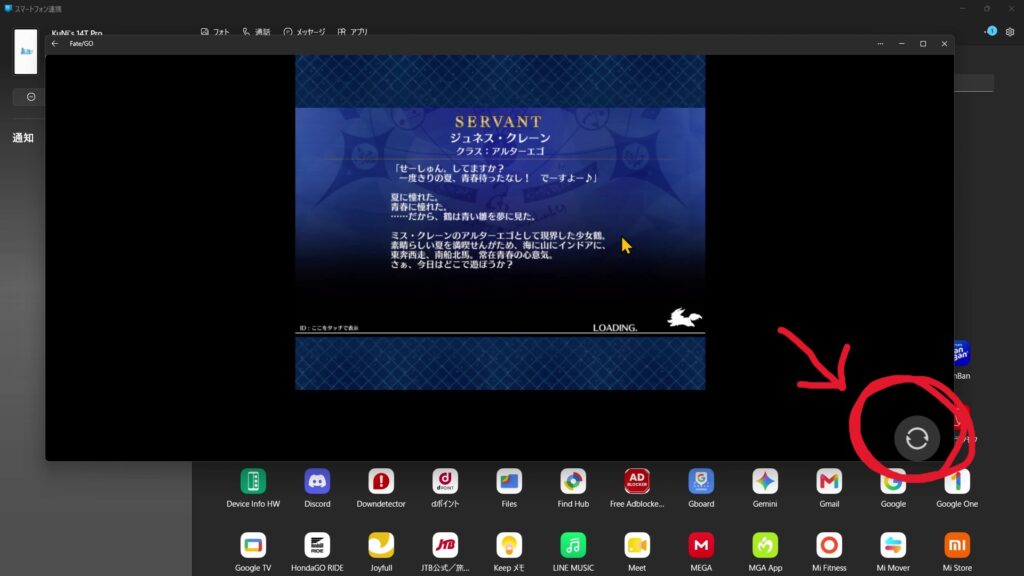Click the app search field in Phone Link
Image resolution: width=1024 pixels, height=576 pixels.
[x=974, y=82]
